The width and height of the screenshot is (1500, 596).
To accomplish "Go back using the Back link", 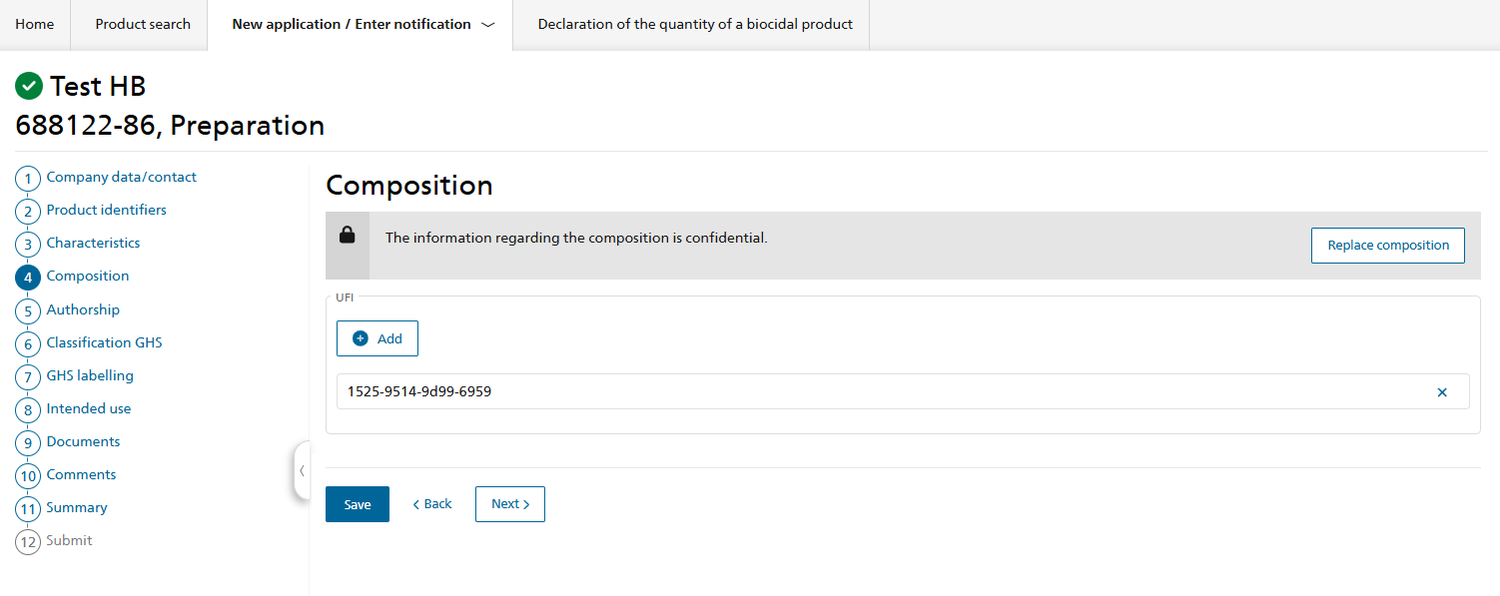I will pos(432,504).
